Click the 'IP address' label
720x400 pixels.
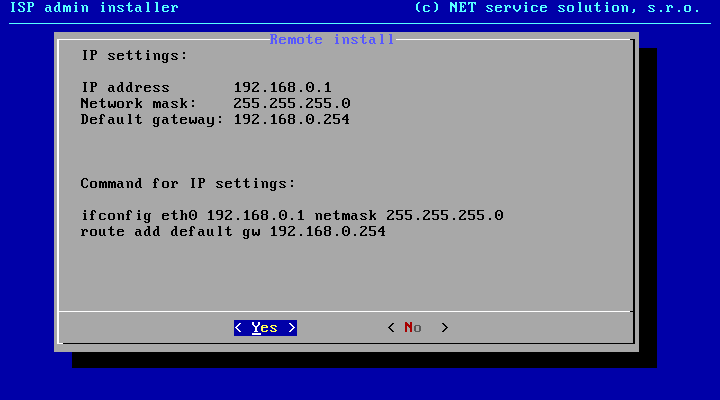pyautogui.click(x=125, y=87)
